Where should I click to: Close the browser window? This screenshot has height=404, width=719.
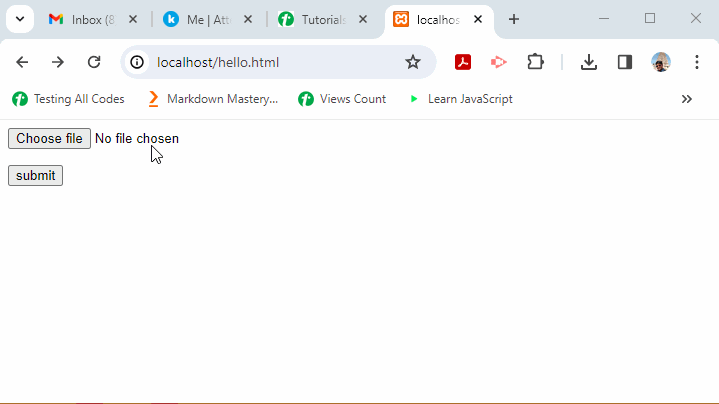[x=696, y=19]
